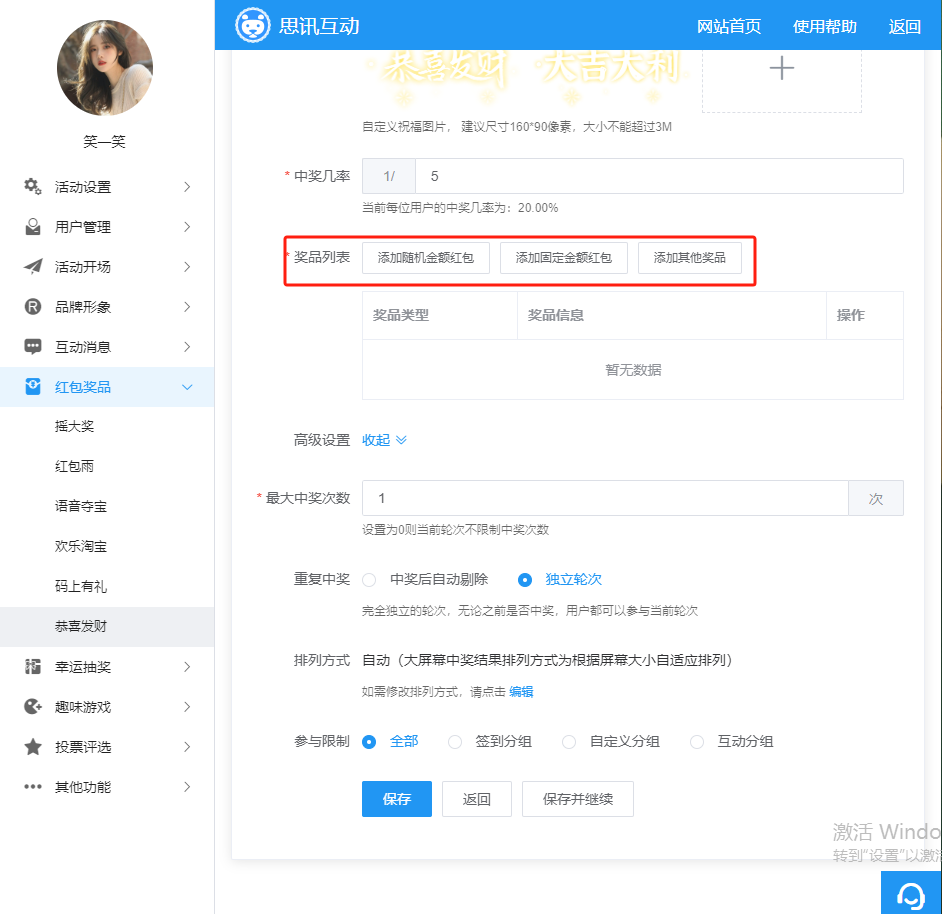
Task: Click the 互动消息 chat bubble icon
Action: coord(32,347)
